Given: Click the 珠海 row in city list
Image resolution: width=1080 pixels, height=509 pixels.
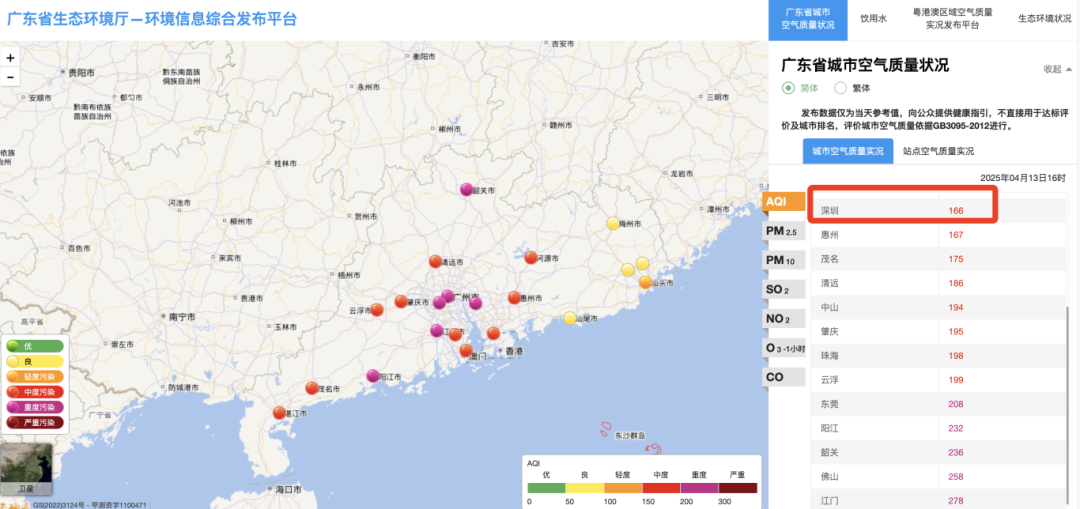Looking at the screenshot, I should tap(939, 355).
